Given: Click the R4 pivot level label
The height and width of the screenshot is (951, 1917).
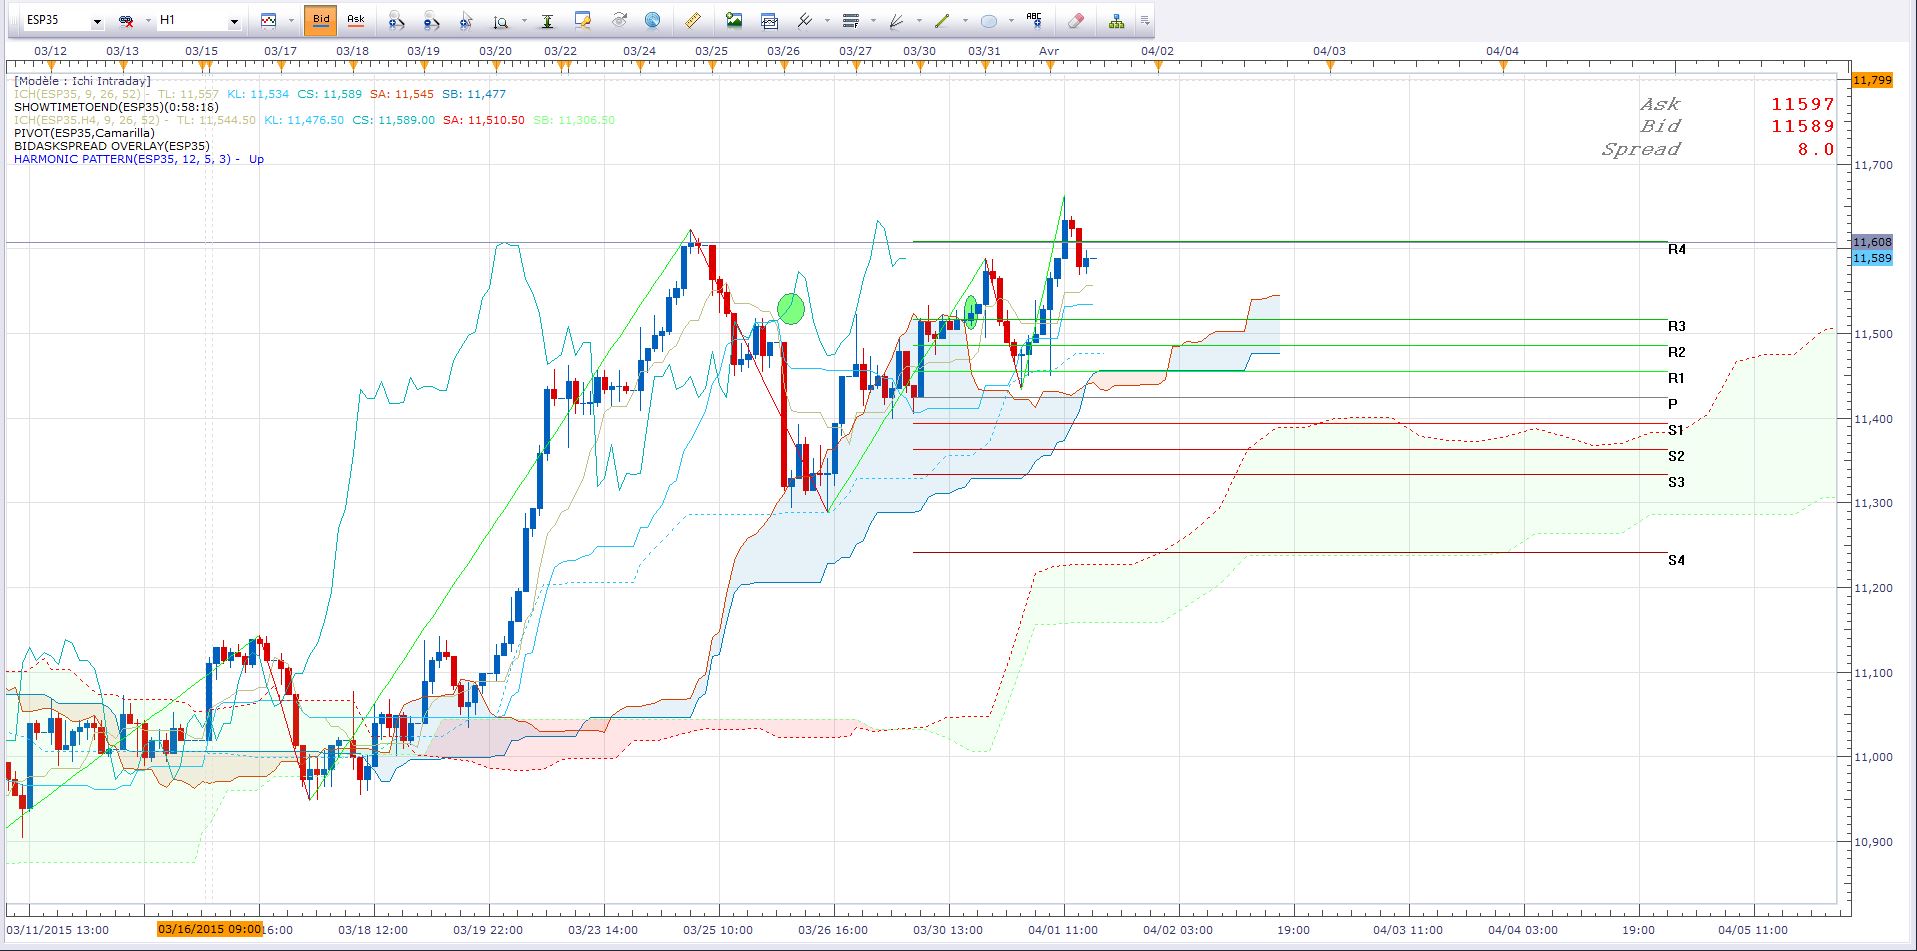Looking at the screenshot, I should [x=1677, y=249].
